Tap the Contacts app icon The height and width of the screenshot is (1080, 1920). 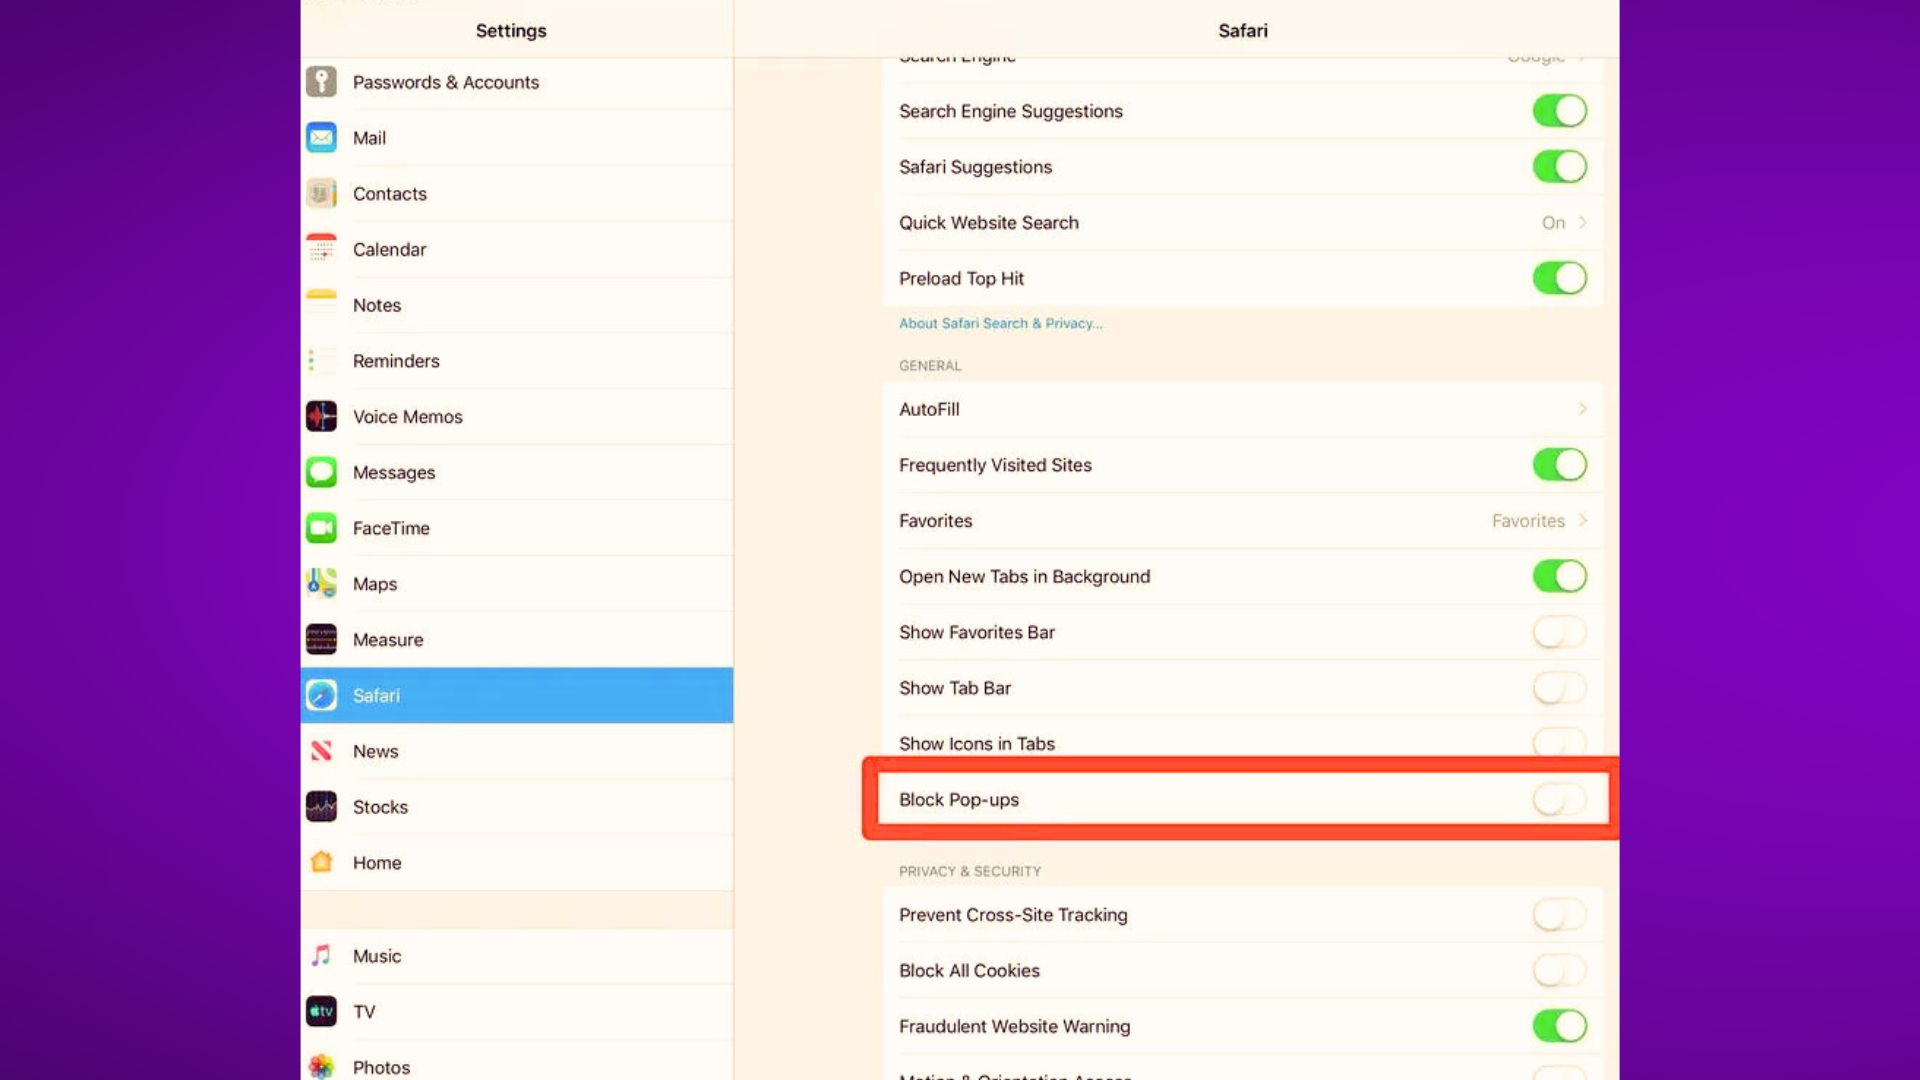tap(321, 194)
